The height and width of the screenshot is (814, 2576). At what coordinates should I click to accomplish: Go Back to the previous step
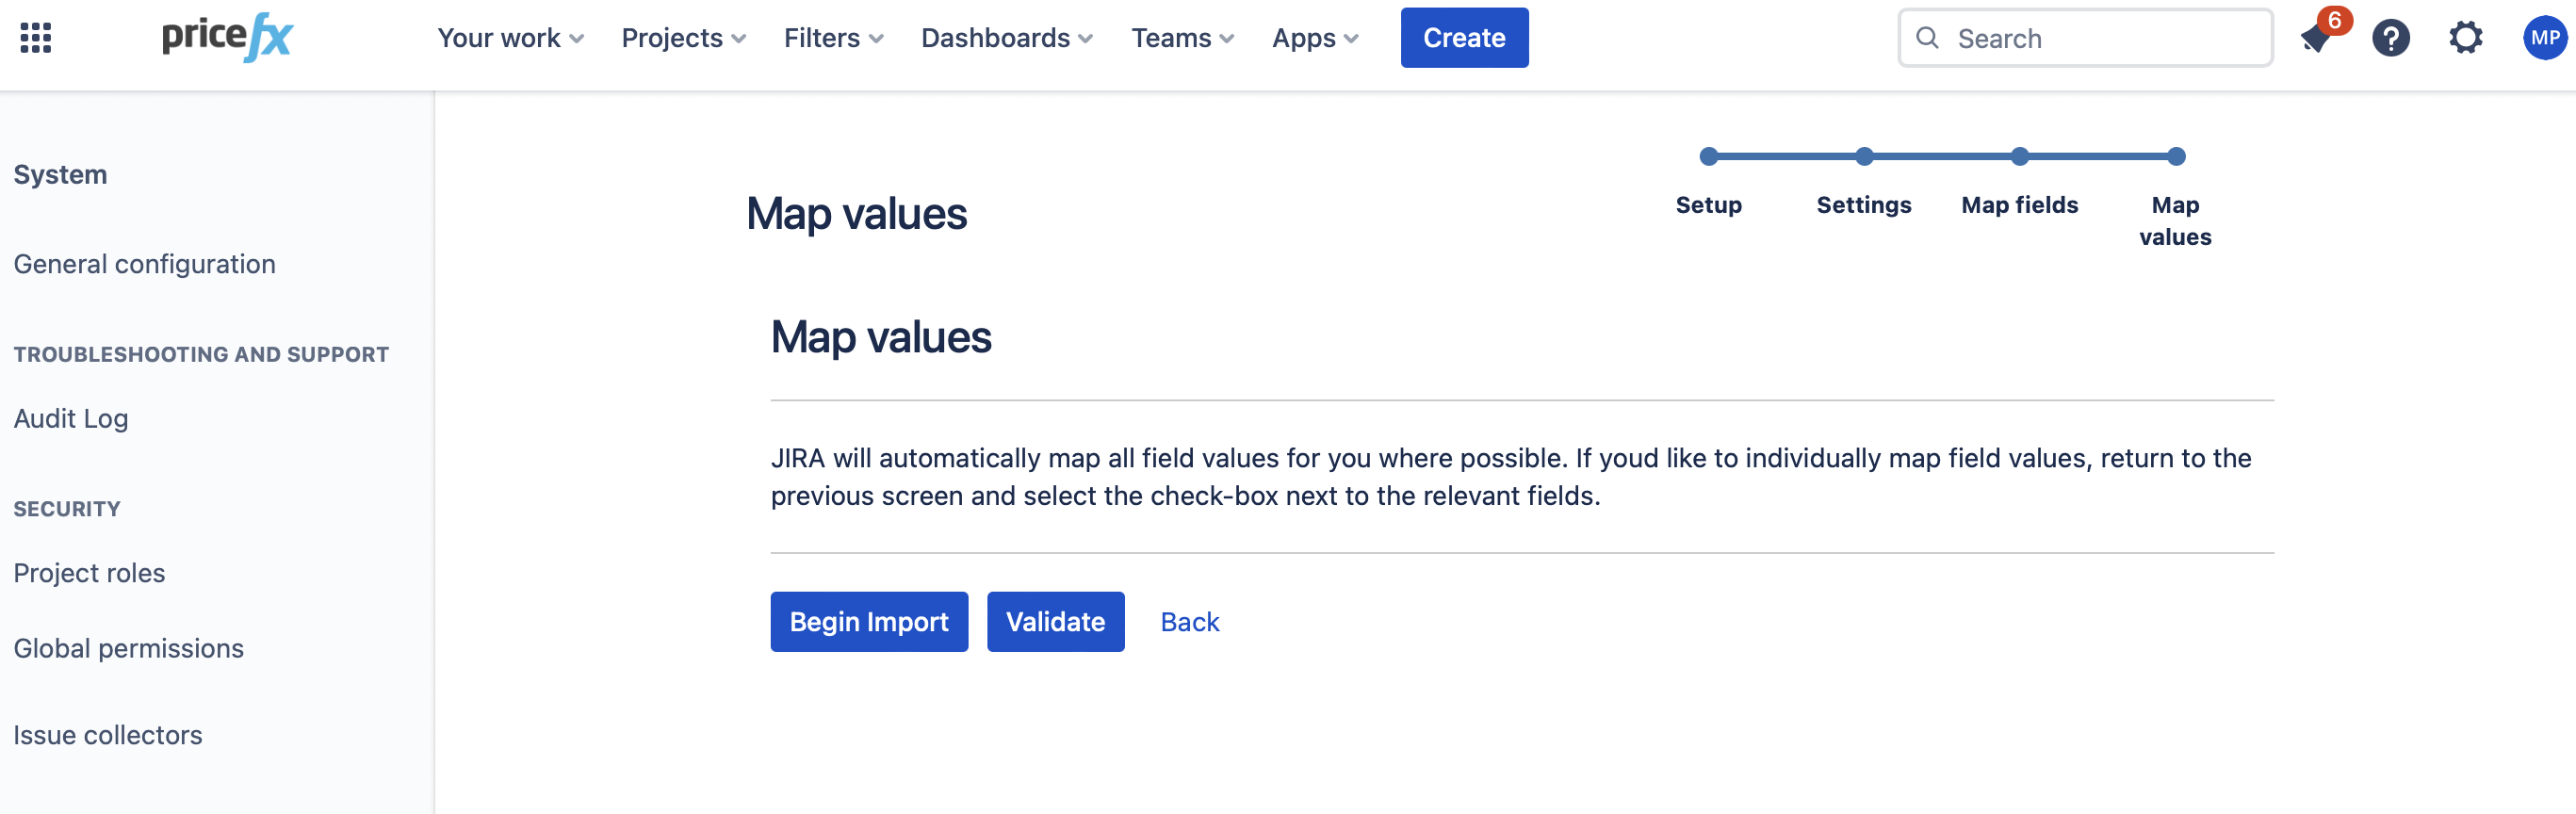(1189, 622)
